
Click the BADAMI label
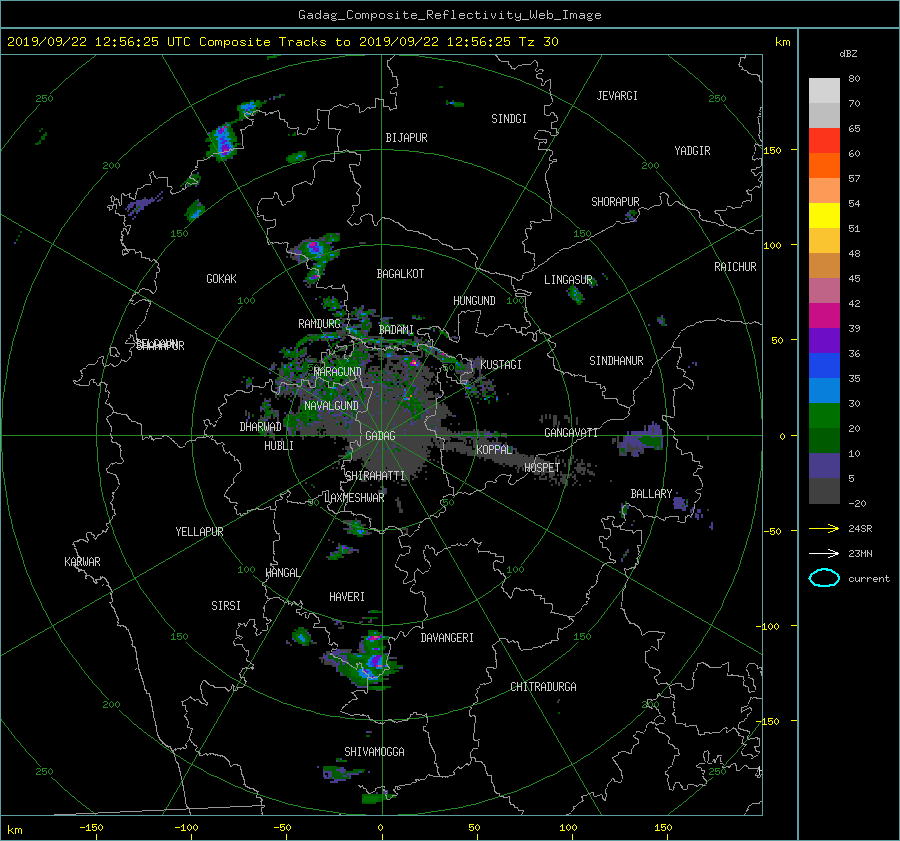pos(396,330)
